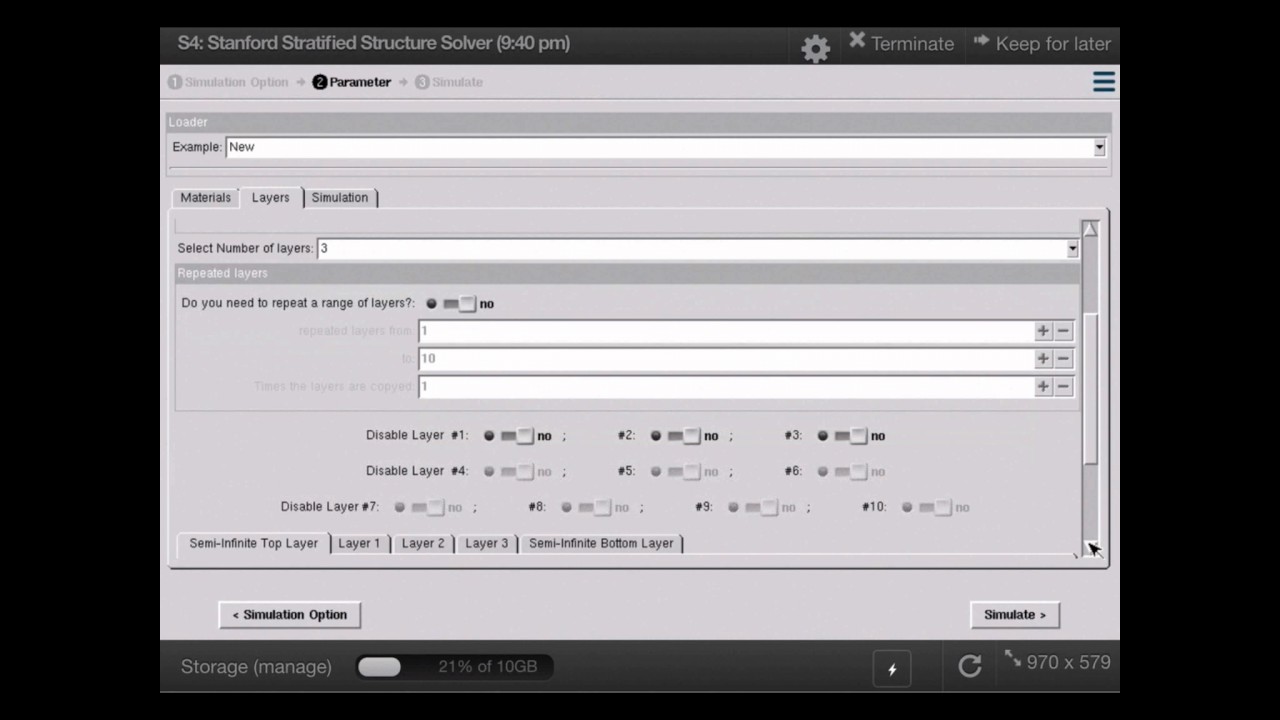
Task: Click the tool title S4: Stanford Stratified Structure Solver
Action: tap(374, 43)
